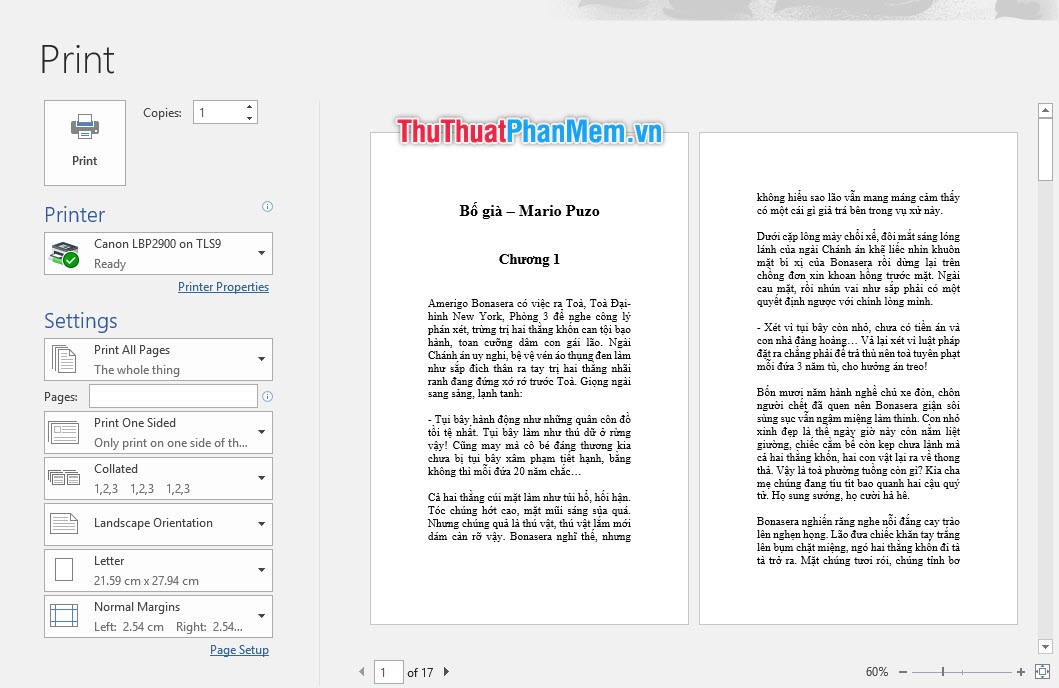Click the 'Chương 1' heading in the preview
Screen dimensions: 1059x688
click(x=529, y=259)
